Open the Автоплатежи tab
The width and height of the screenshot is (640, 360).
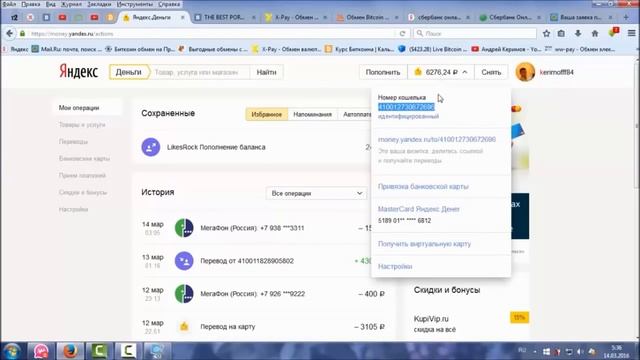tap(356, 114)
